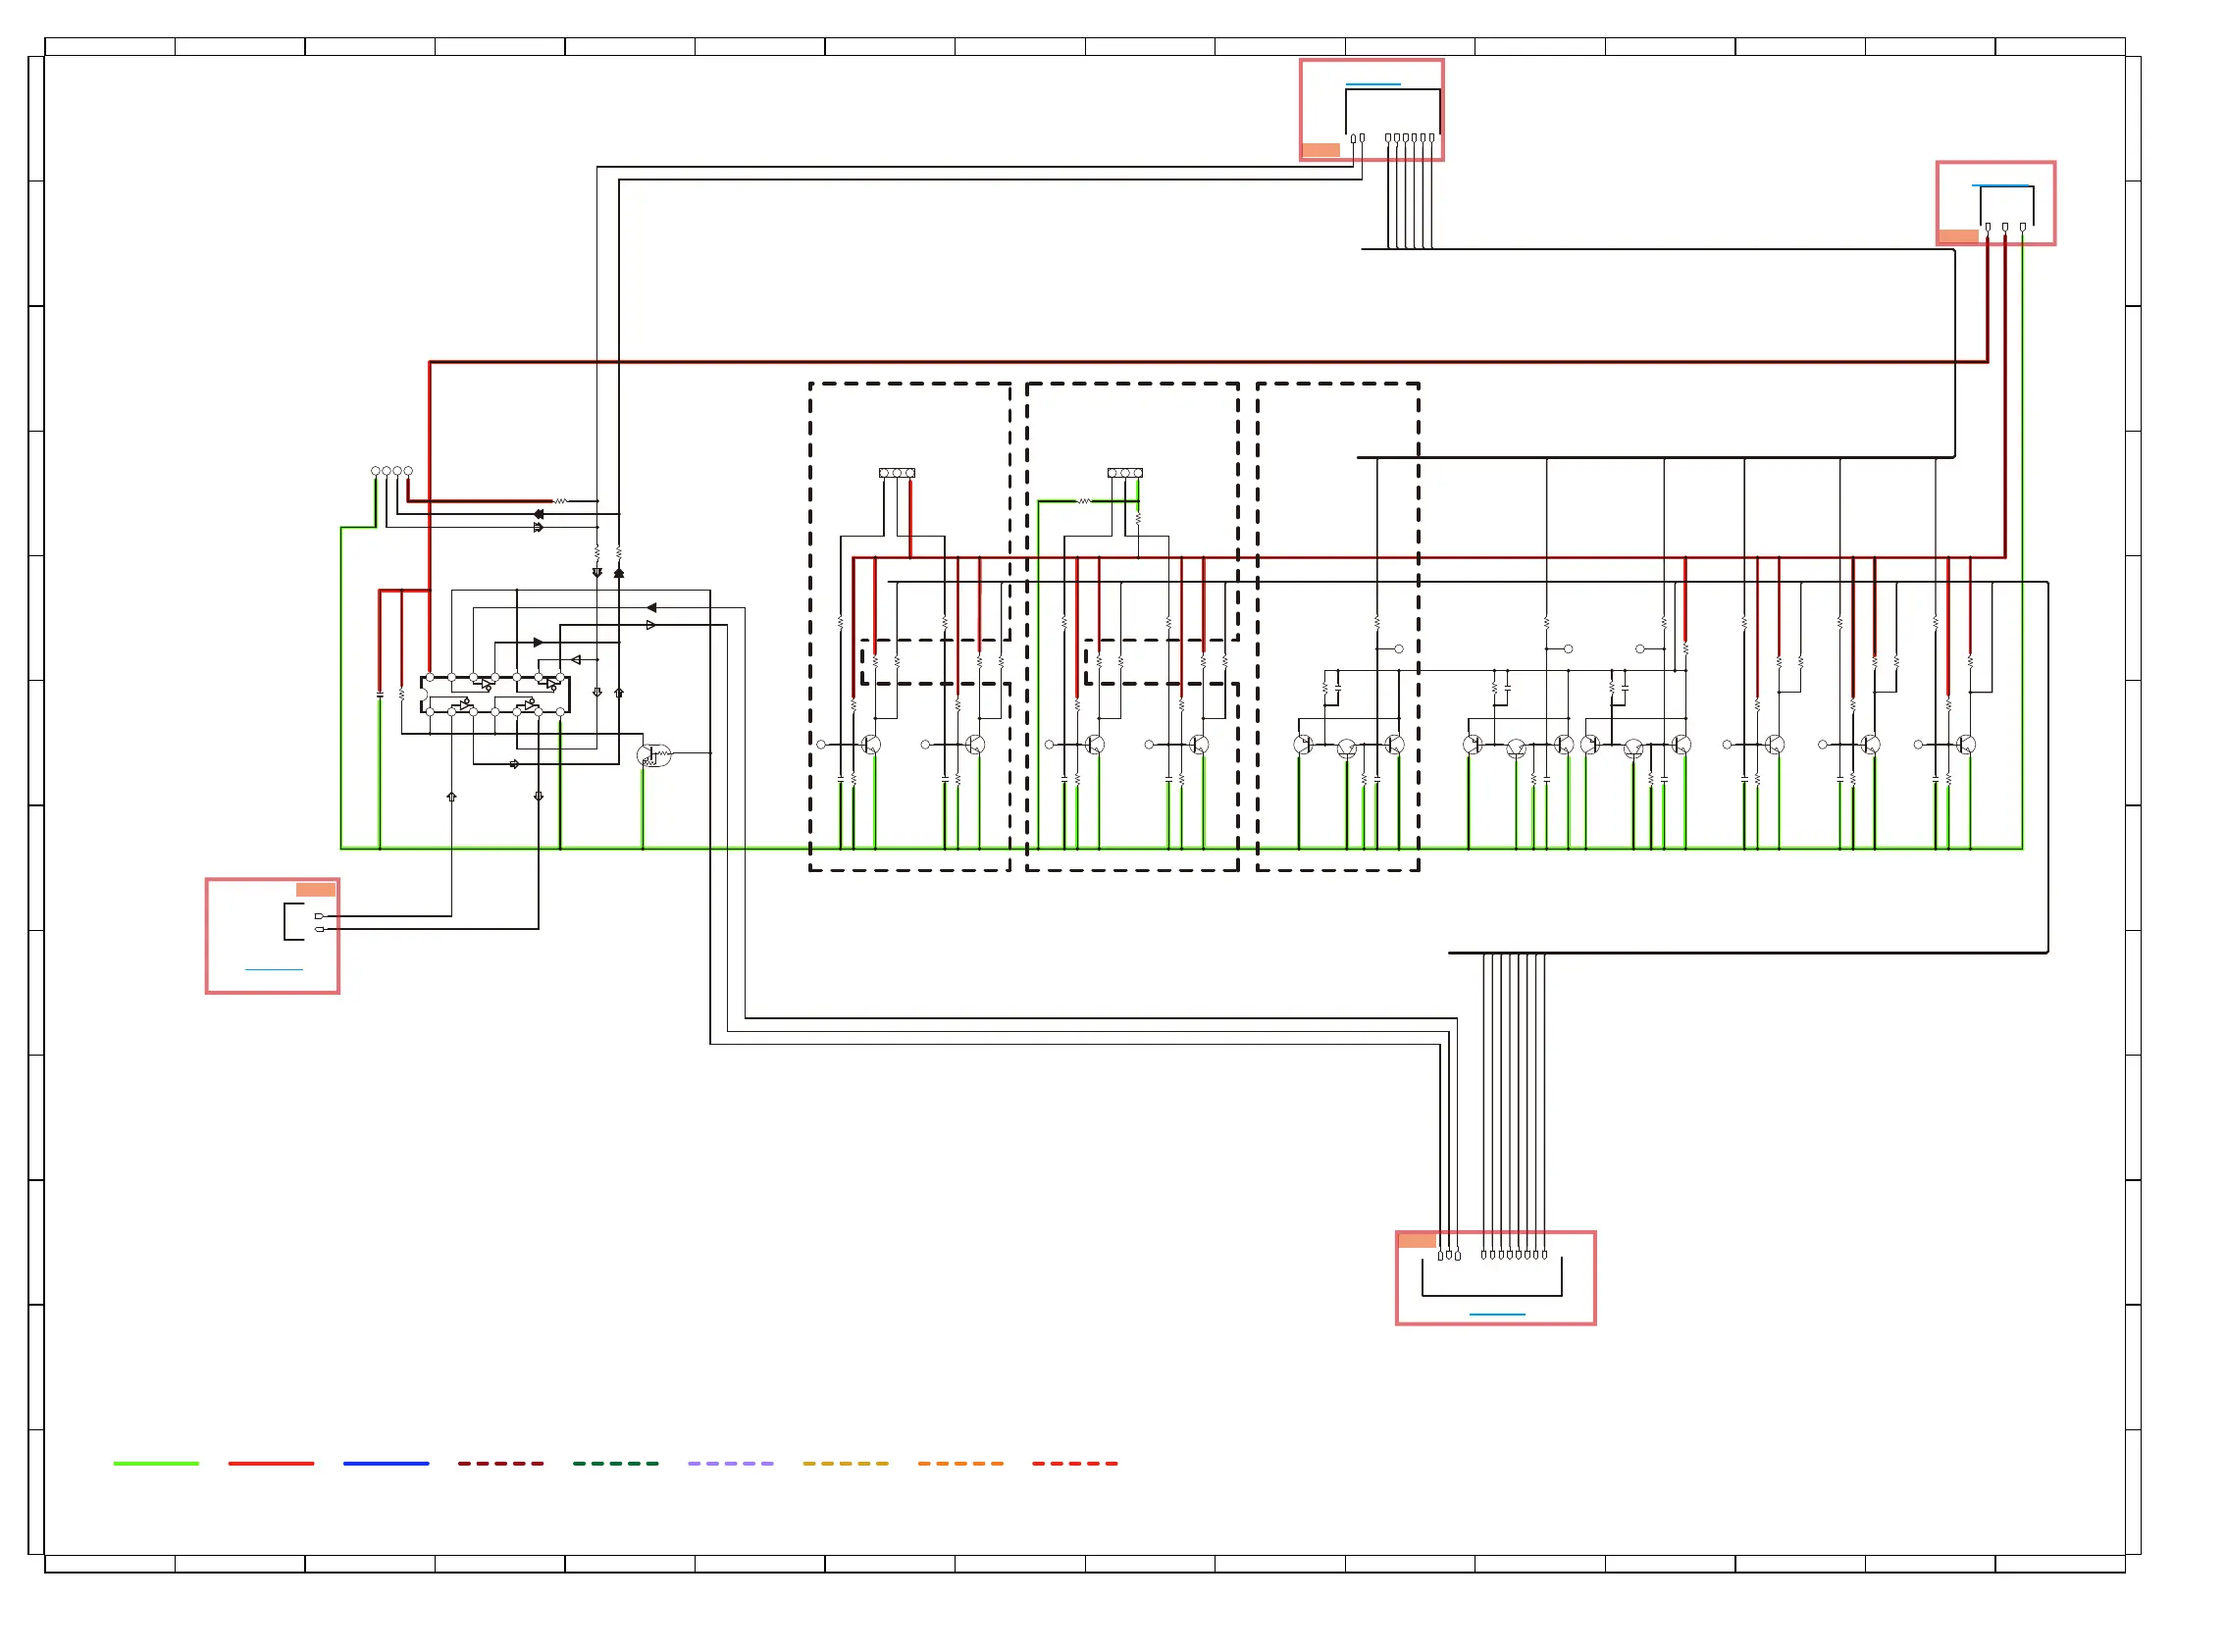Click the orange tag in the top-center connector box

[1321, 150]
